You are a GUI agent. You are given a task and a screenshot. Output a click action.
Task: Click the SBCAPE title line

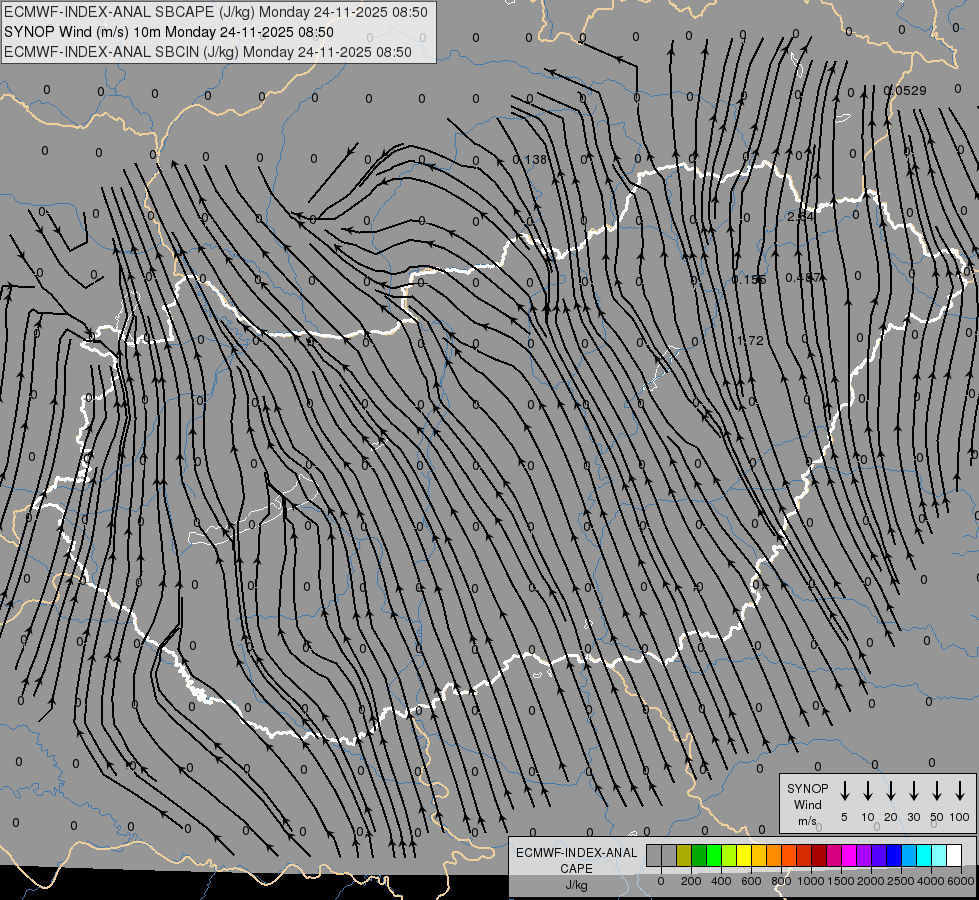[x=216, y=12]
